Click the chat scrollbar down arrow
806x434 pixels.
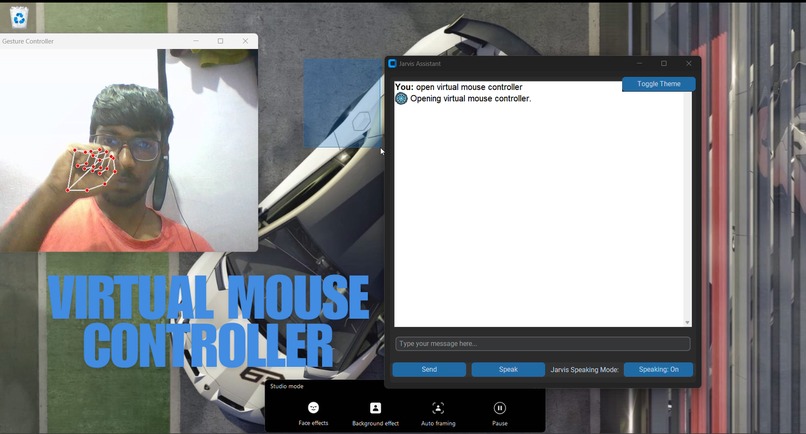tap(687, 322)
